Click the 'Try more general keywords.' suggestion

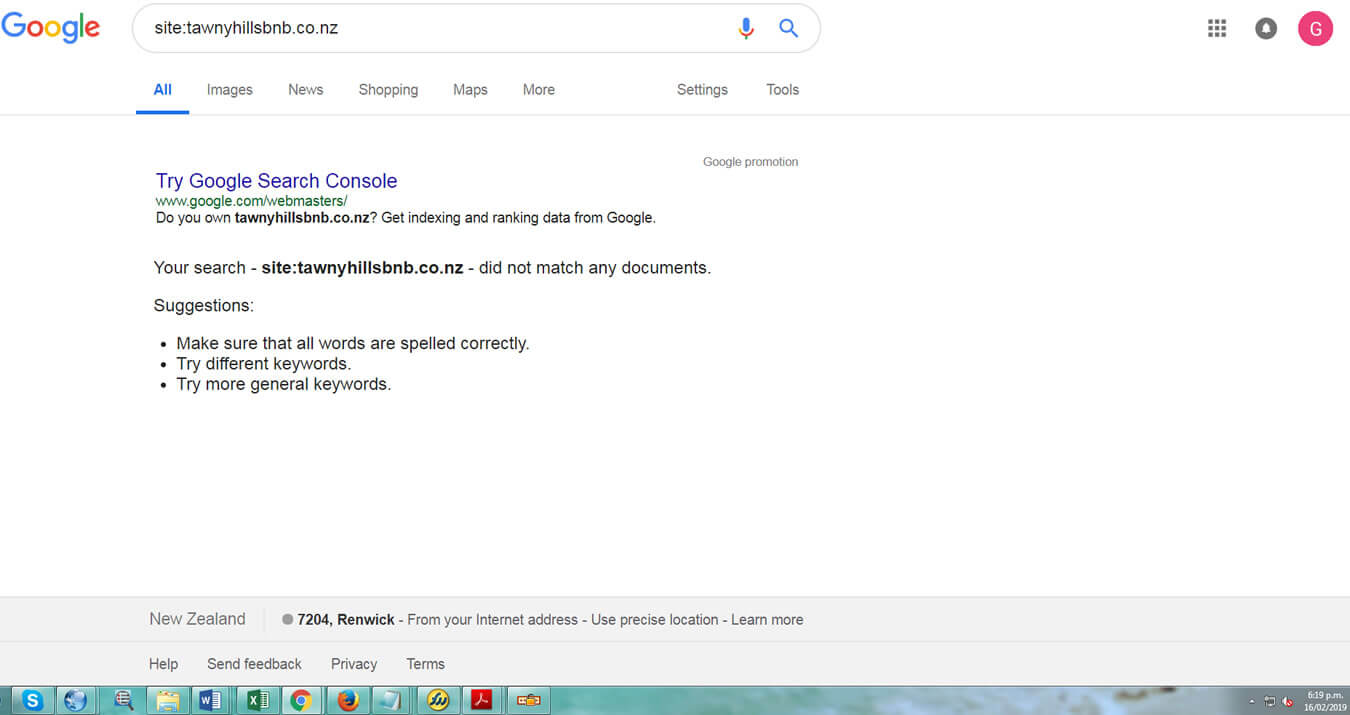click(284, 384)
